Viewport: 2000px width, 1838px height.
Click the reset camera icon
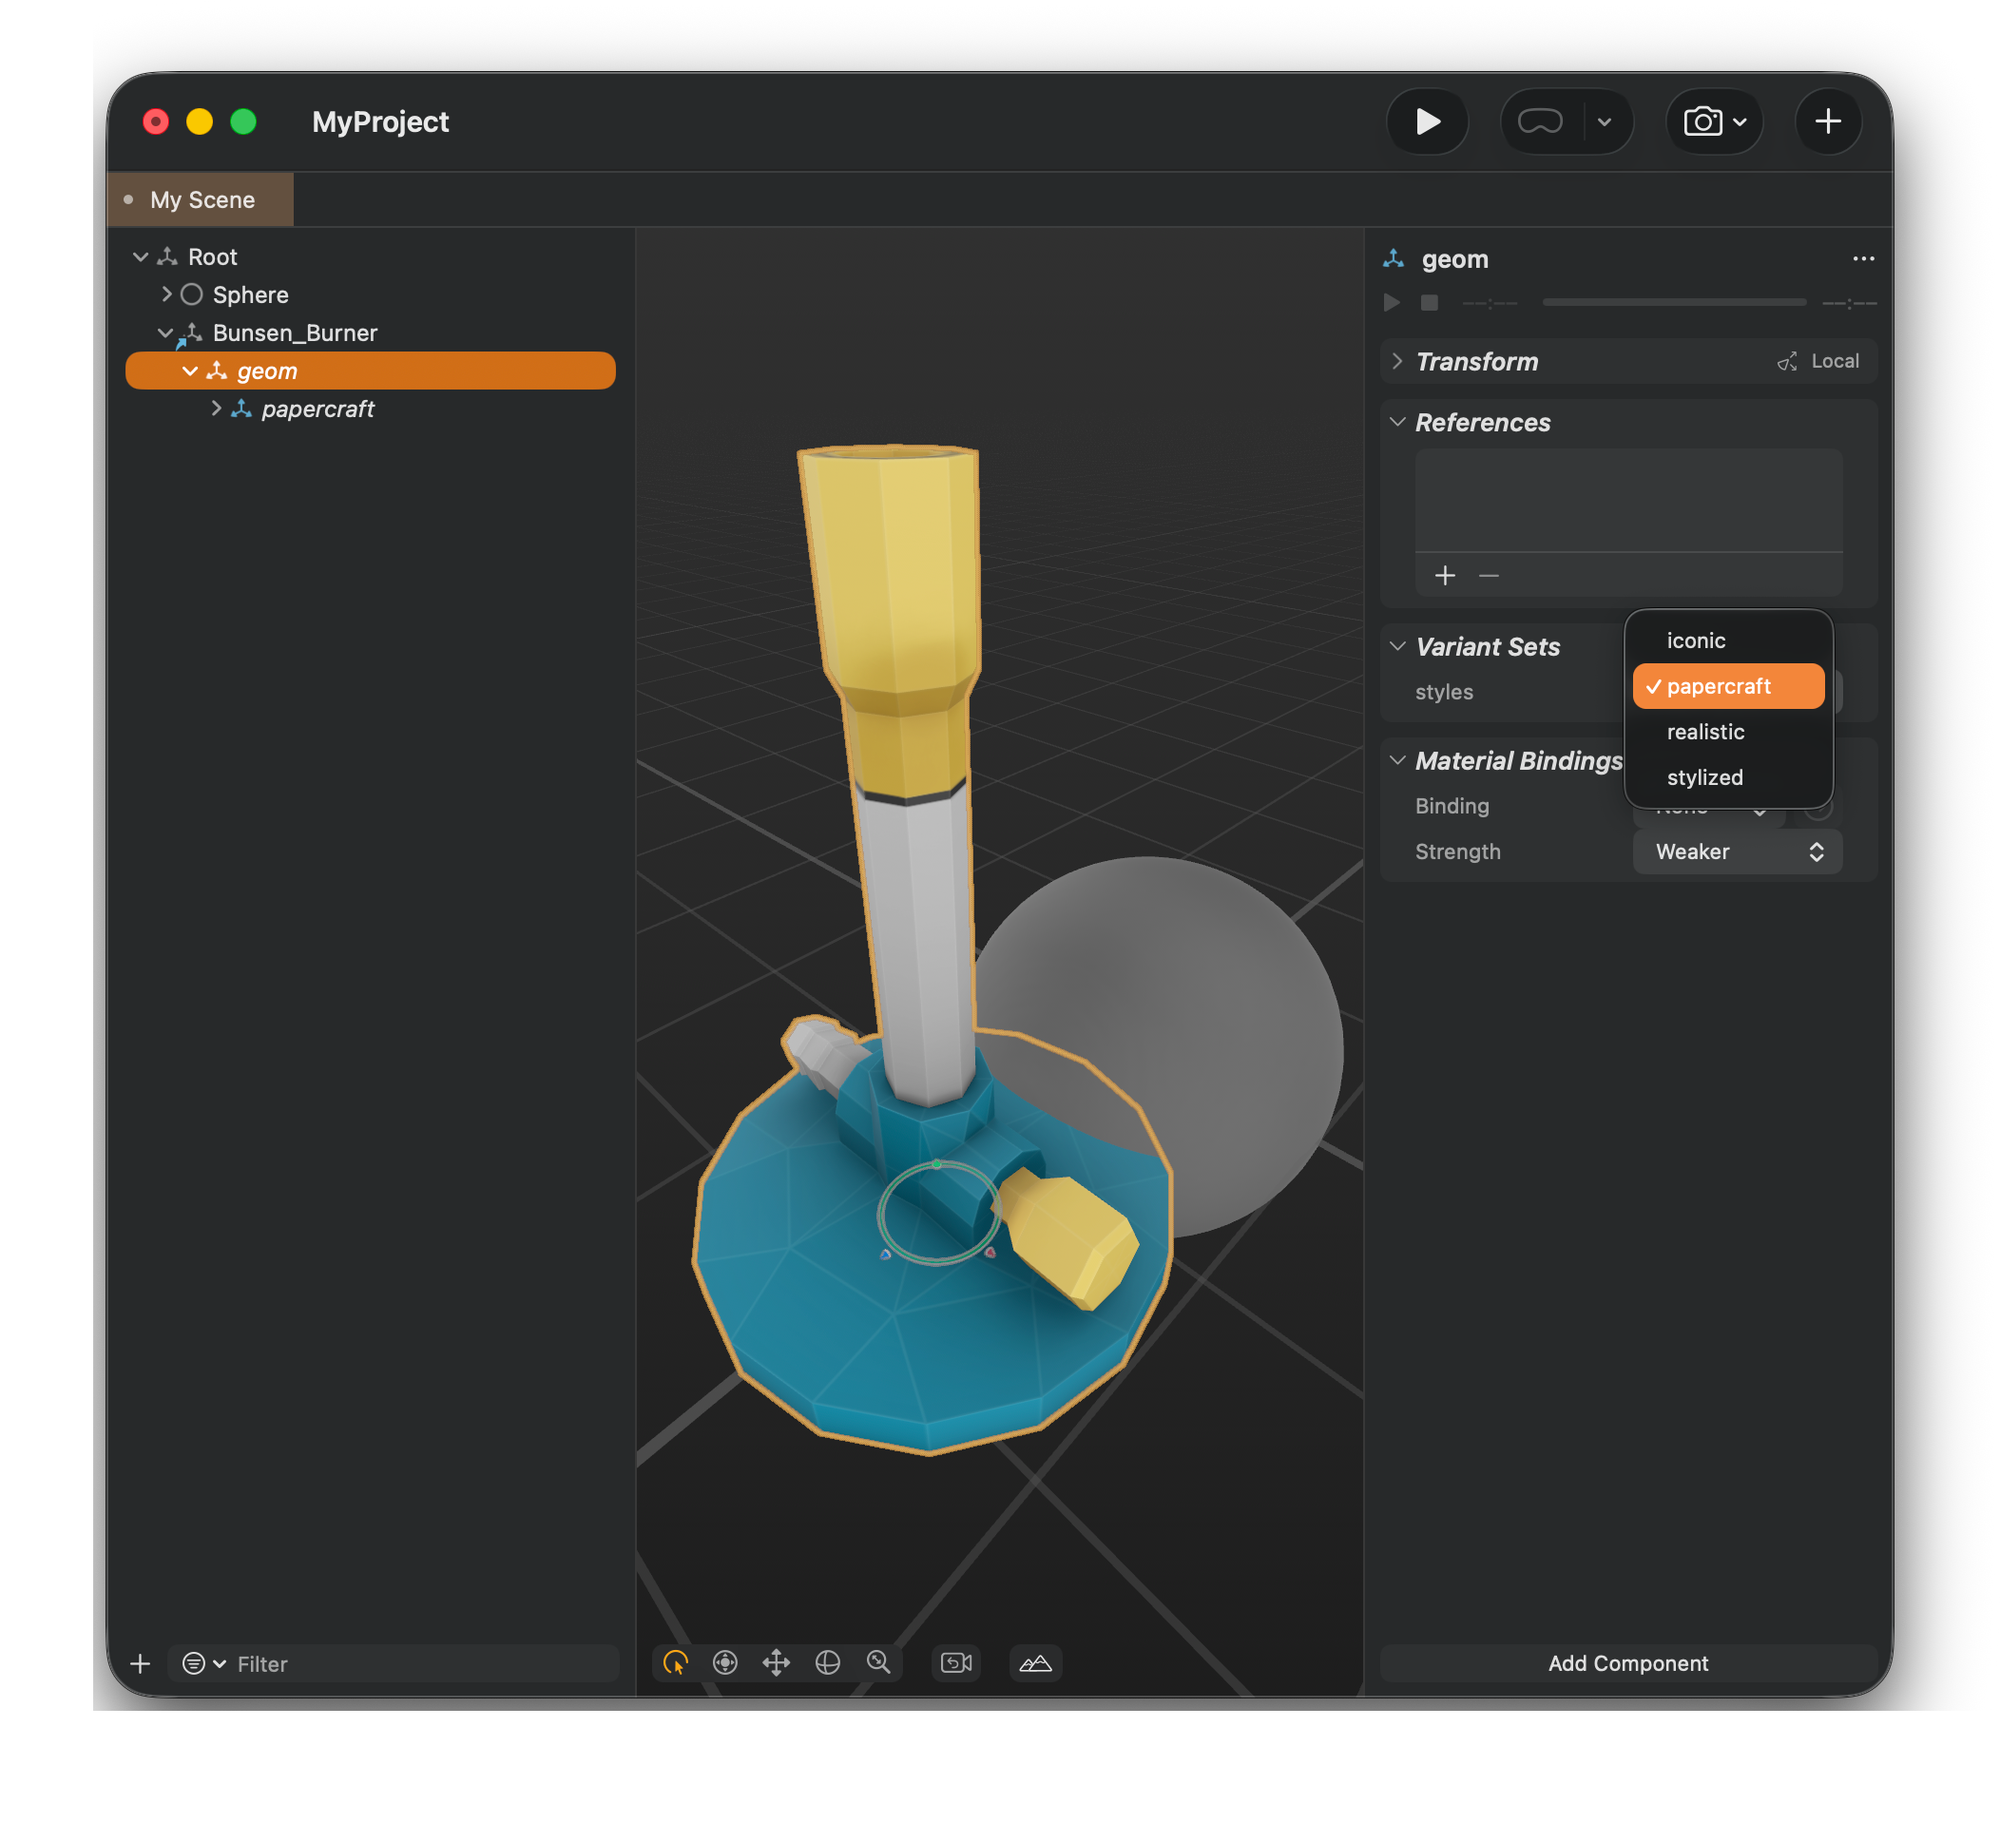point(956,1663)
